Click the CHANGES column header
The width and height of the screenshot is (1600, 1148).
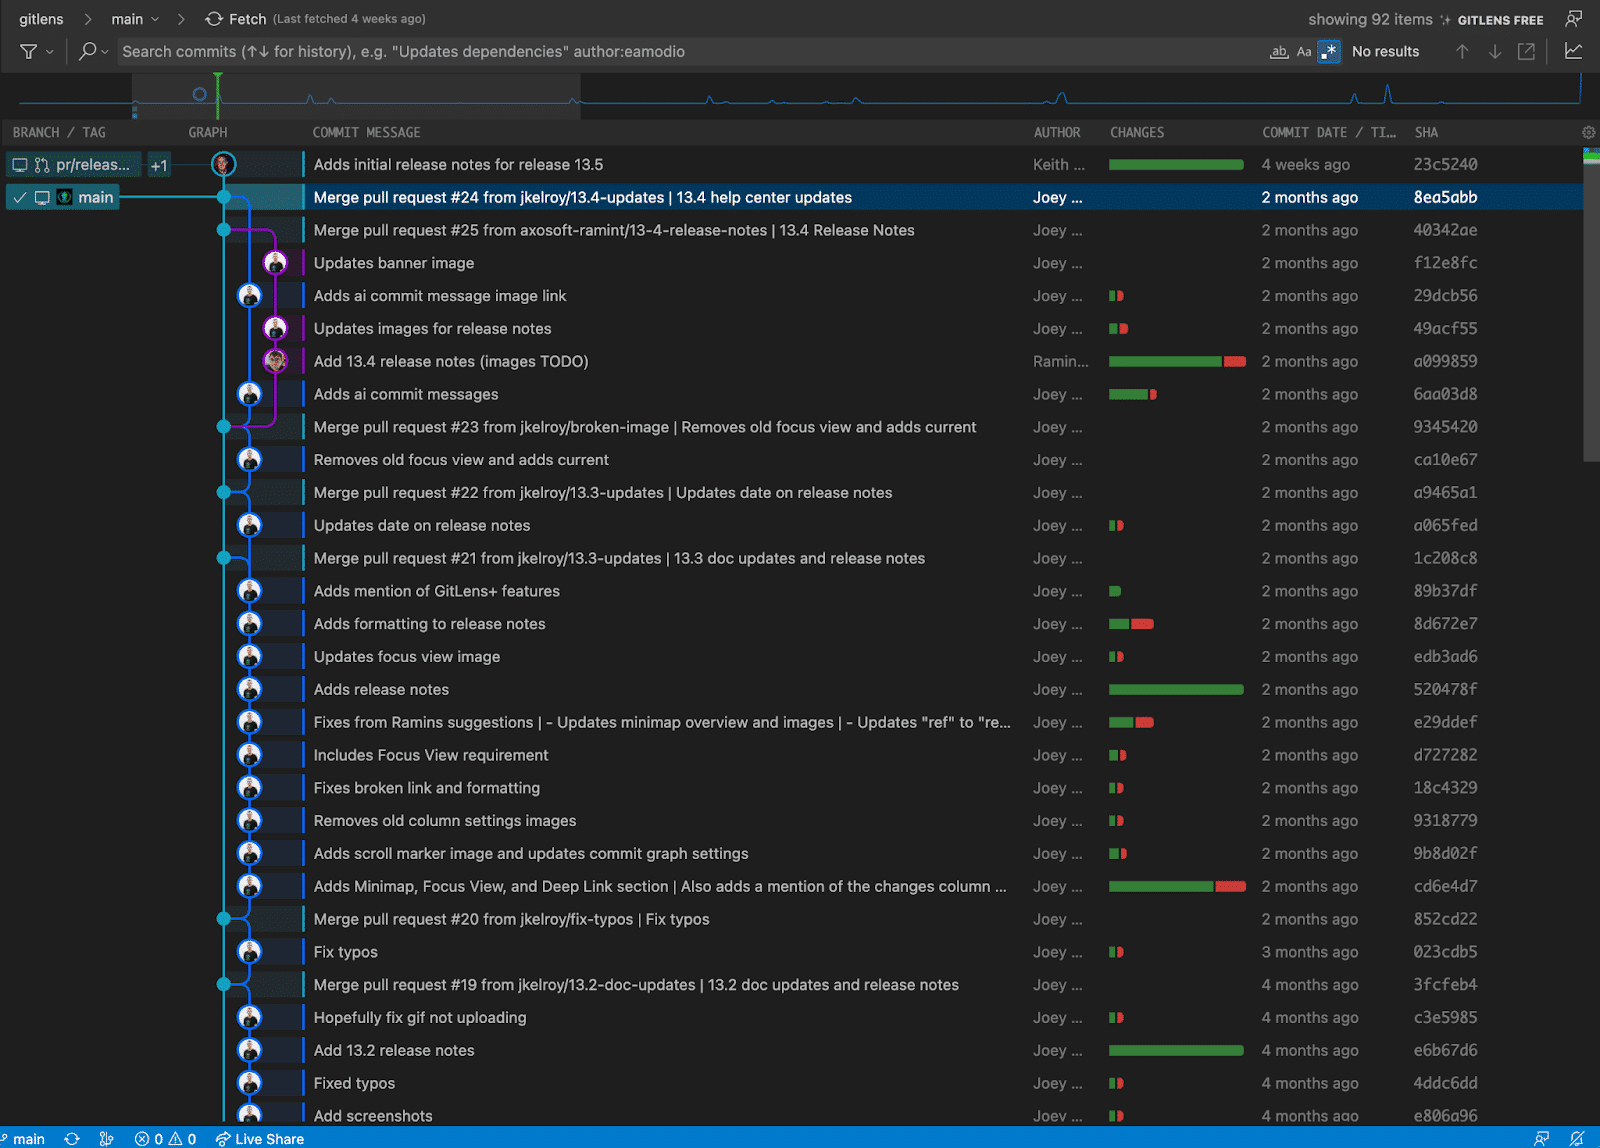[x=1137, y=132]
